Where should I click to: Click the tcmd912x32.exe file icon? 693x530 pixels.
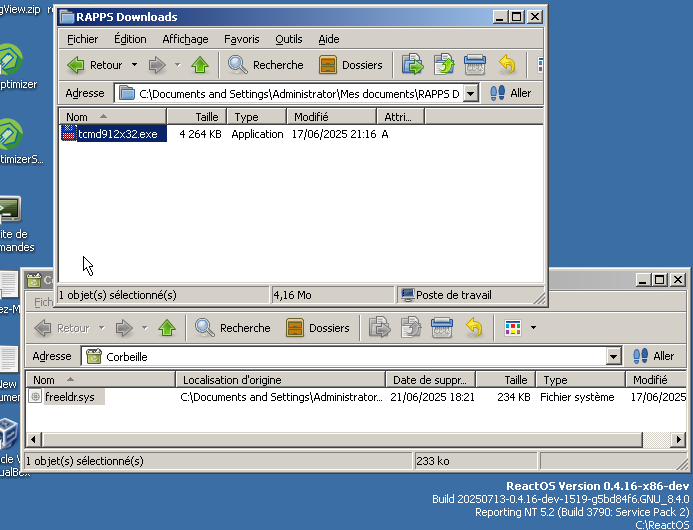(x=68, y=133)
